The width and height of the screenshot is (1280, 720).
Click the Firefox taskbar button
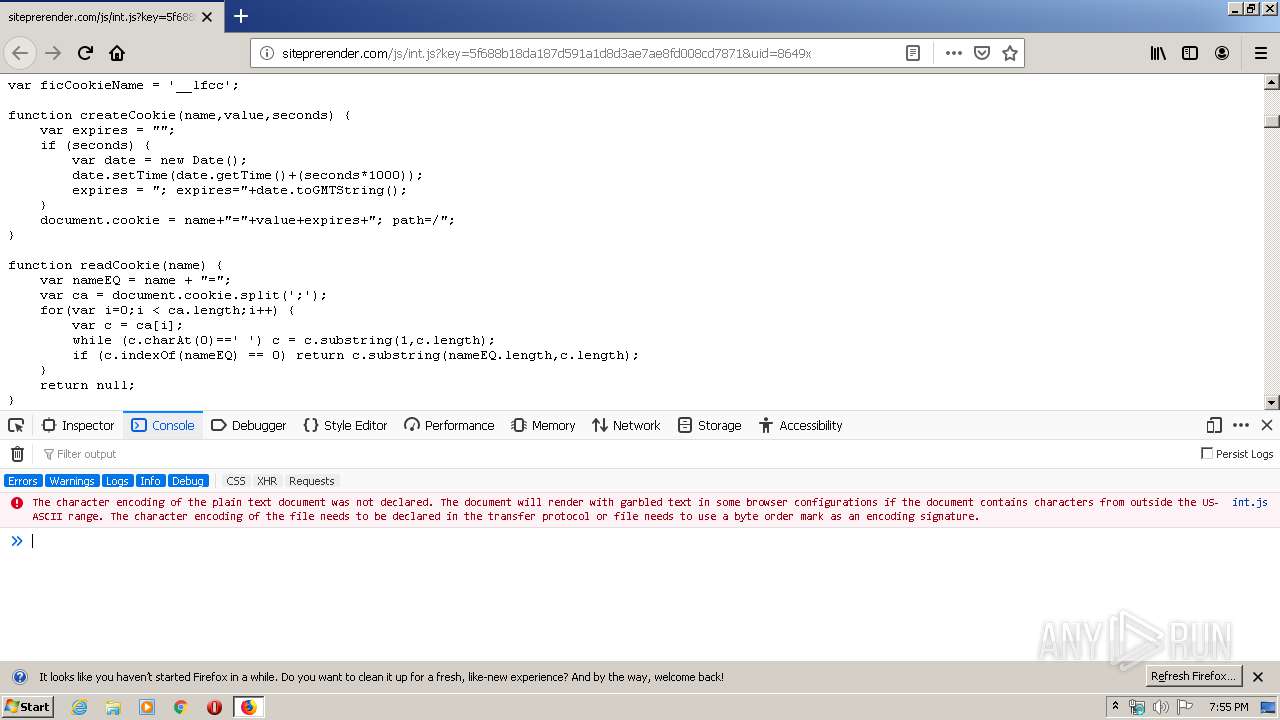[248, 707]
